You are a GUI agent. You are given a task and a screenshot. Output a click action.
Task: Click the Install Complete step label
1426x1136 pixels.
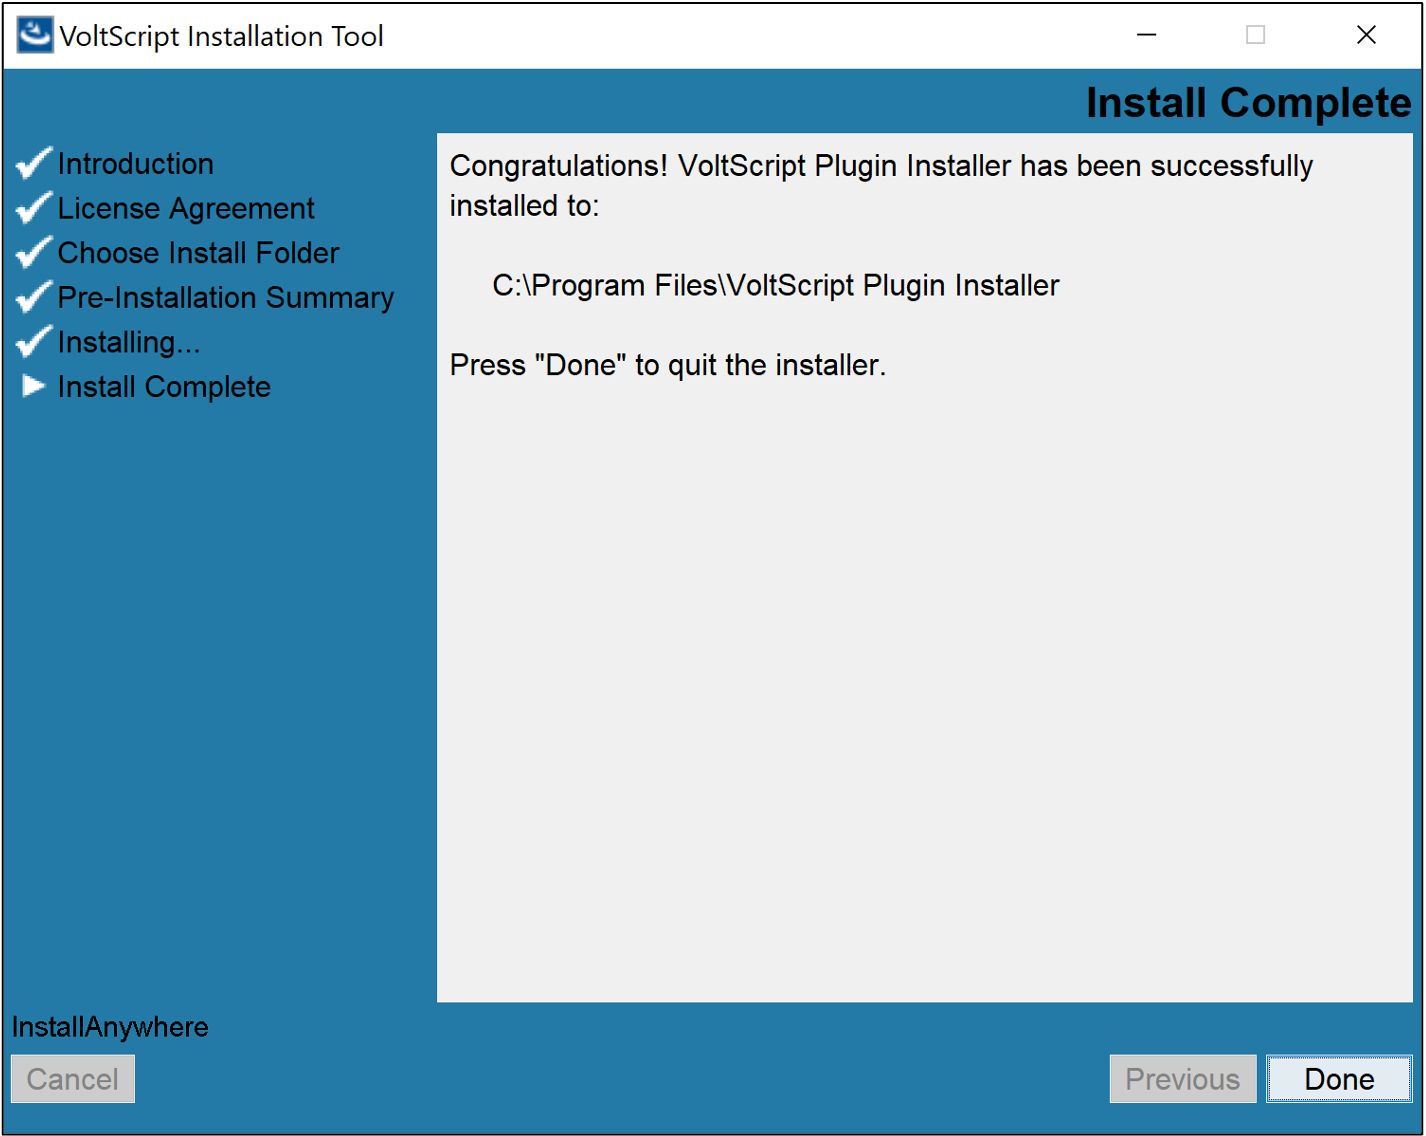[164, 387]
